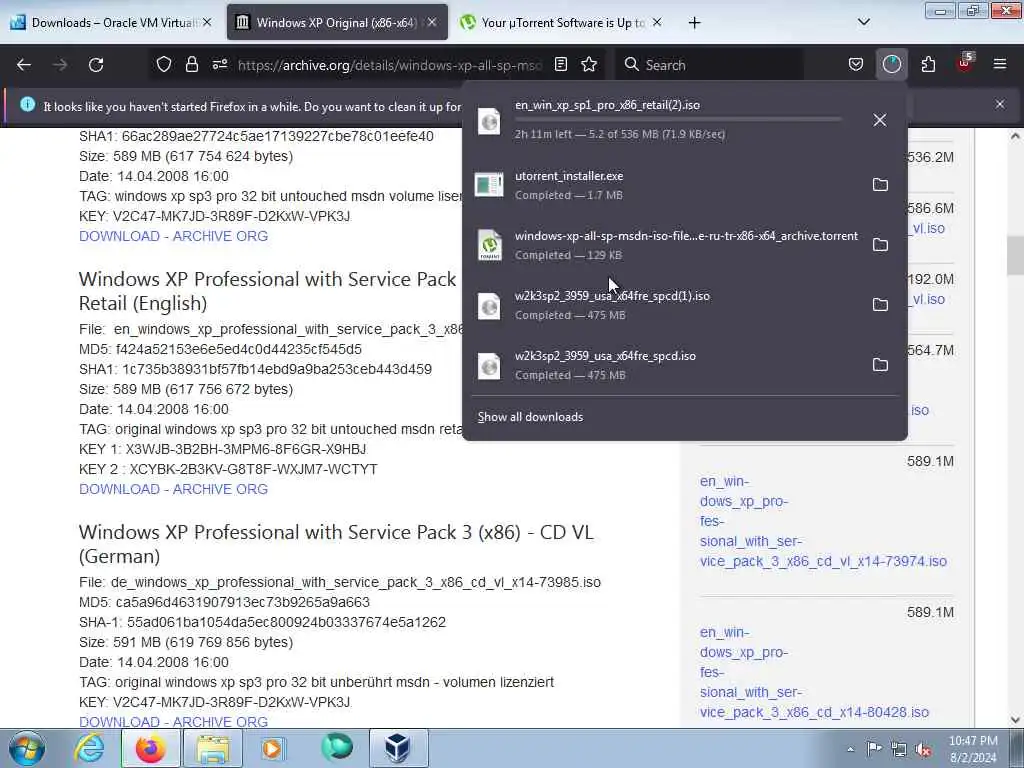This screenshot has height=768, width=1024.
Task: Open en_windows_xp_professional cd_vl_x14-73974.iso link
Action: pyautogui.click(x=823, y=521)
